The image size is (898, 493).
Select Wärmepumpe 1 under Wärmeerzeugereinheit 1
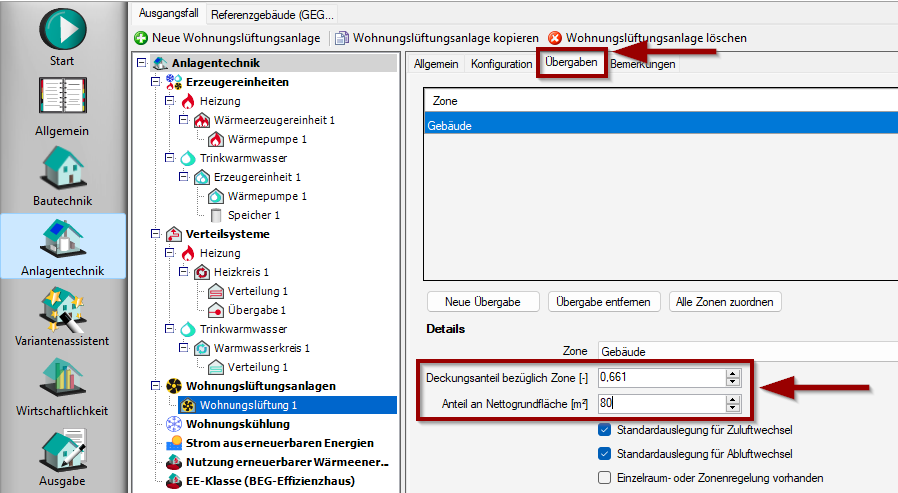[x=267, y=139]
